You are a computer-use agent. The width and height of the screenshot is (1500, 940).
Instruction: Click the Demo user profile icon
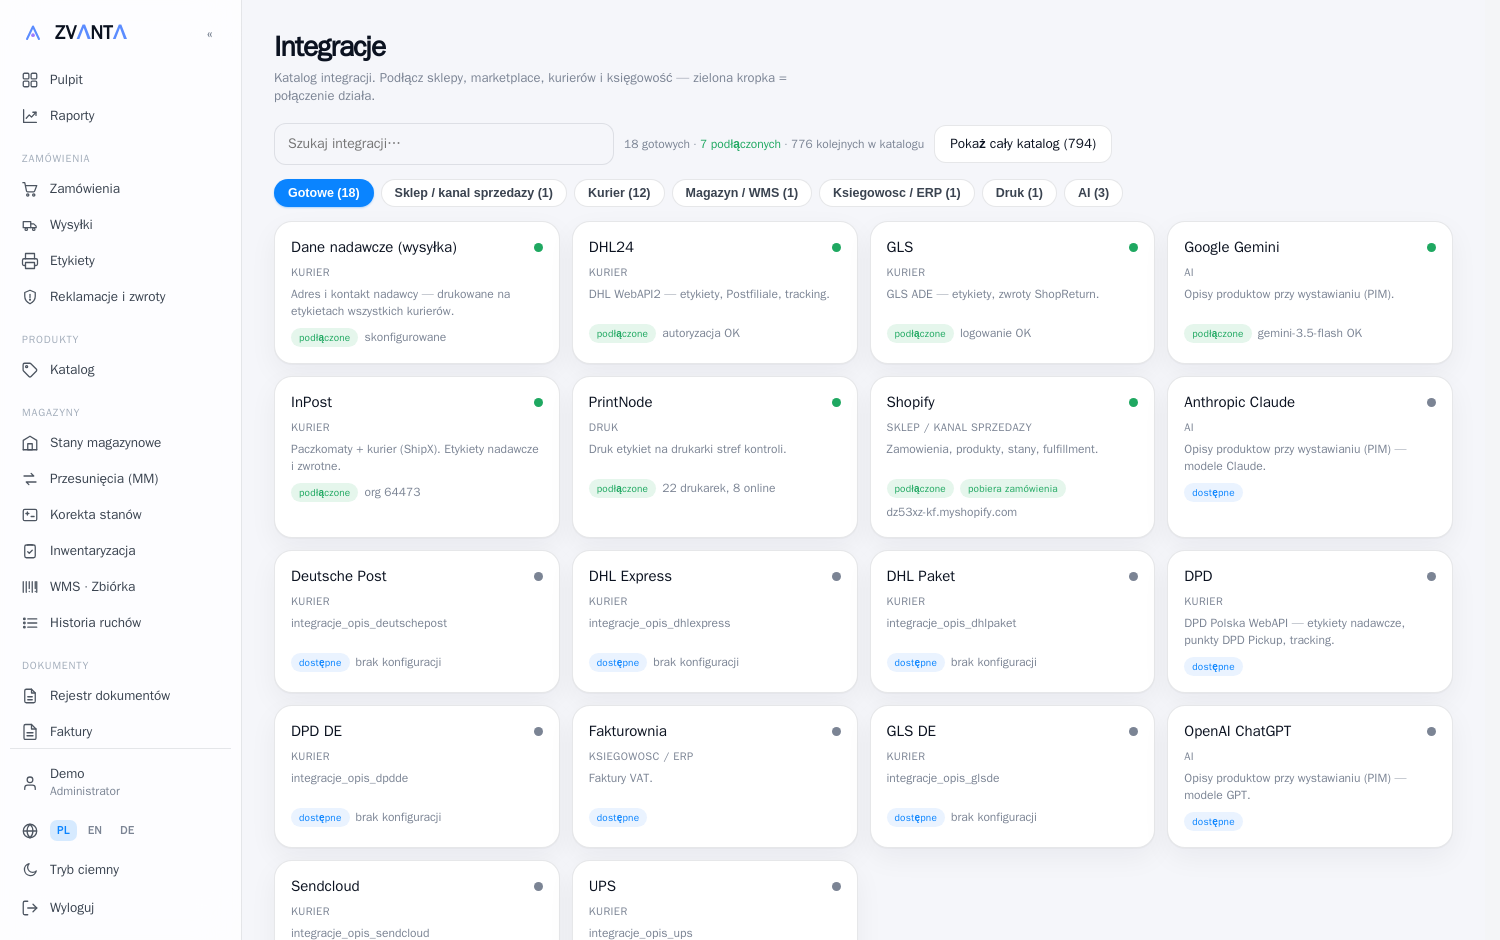pyautogui.click(x=30, y=783)
